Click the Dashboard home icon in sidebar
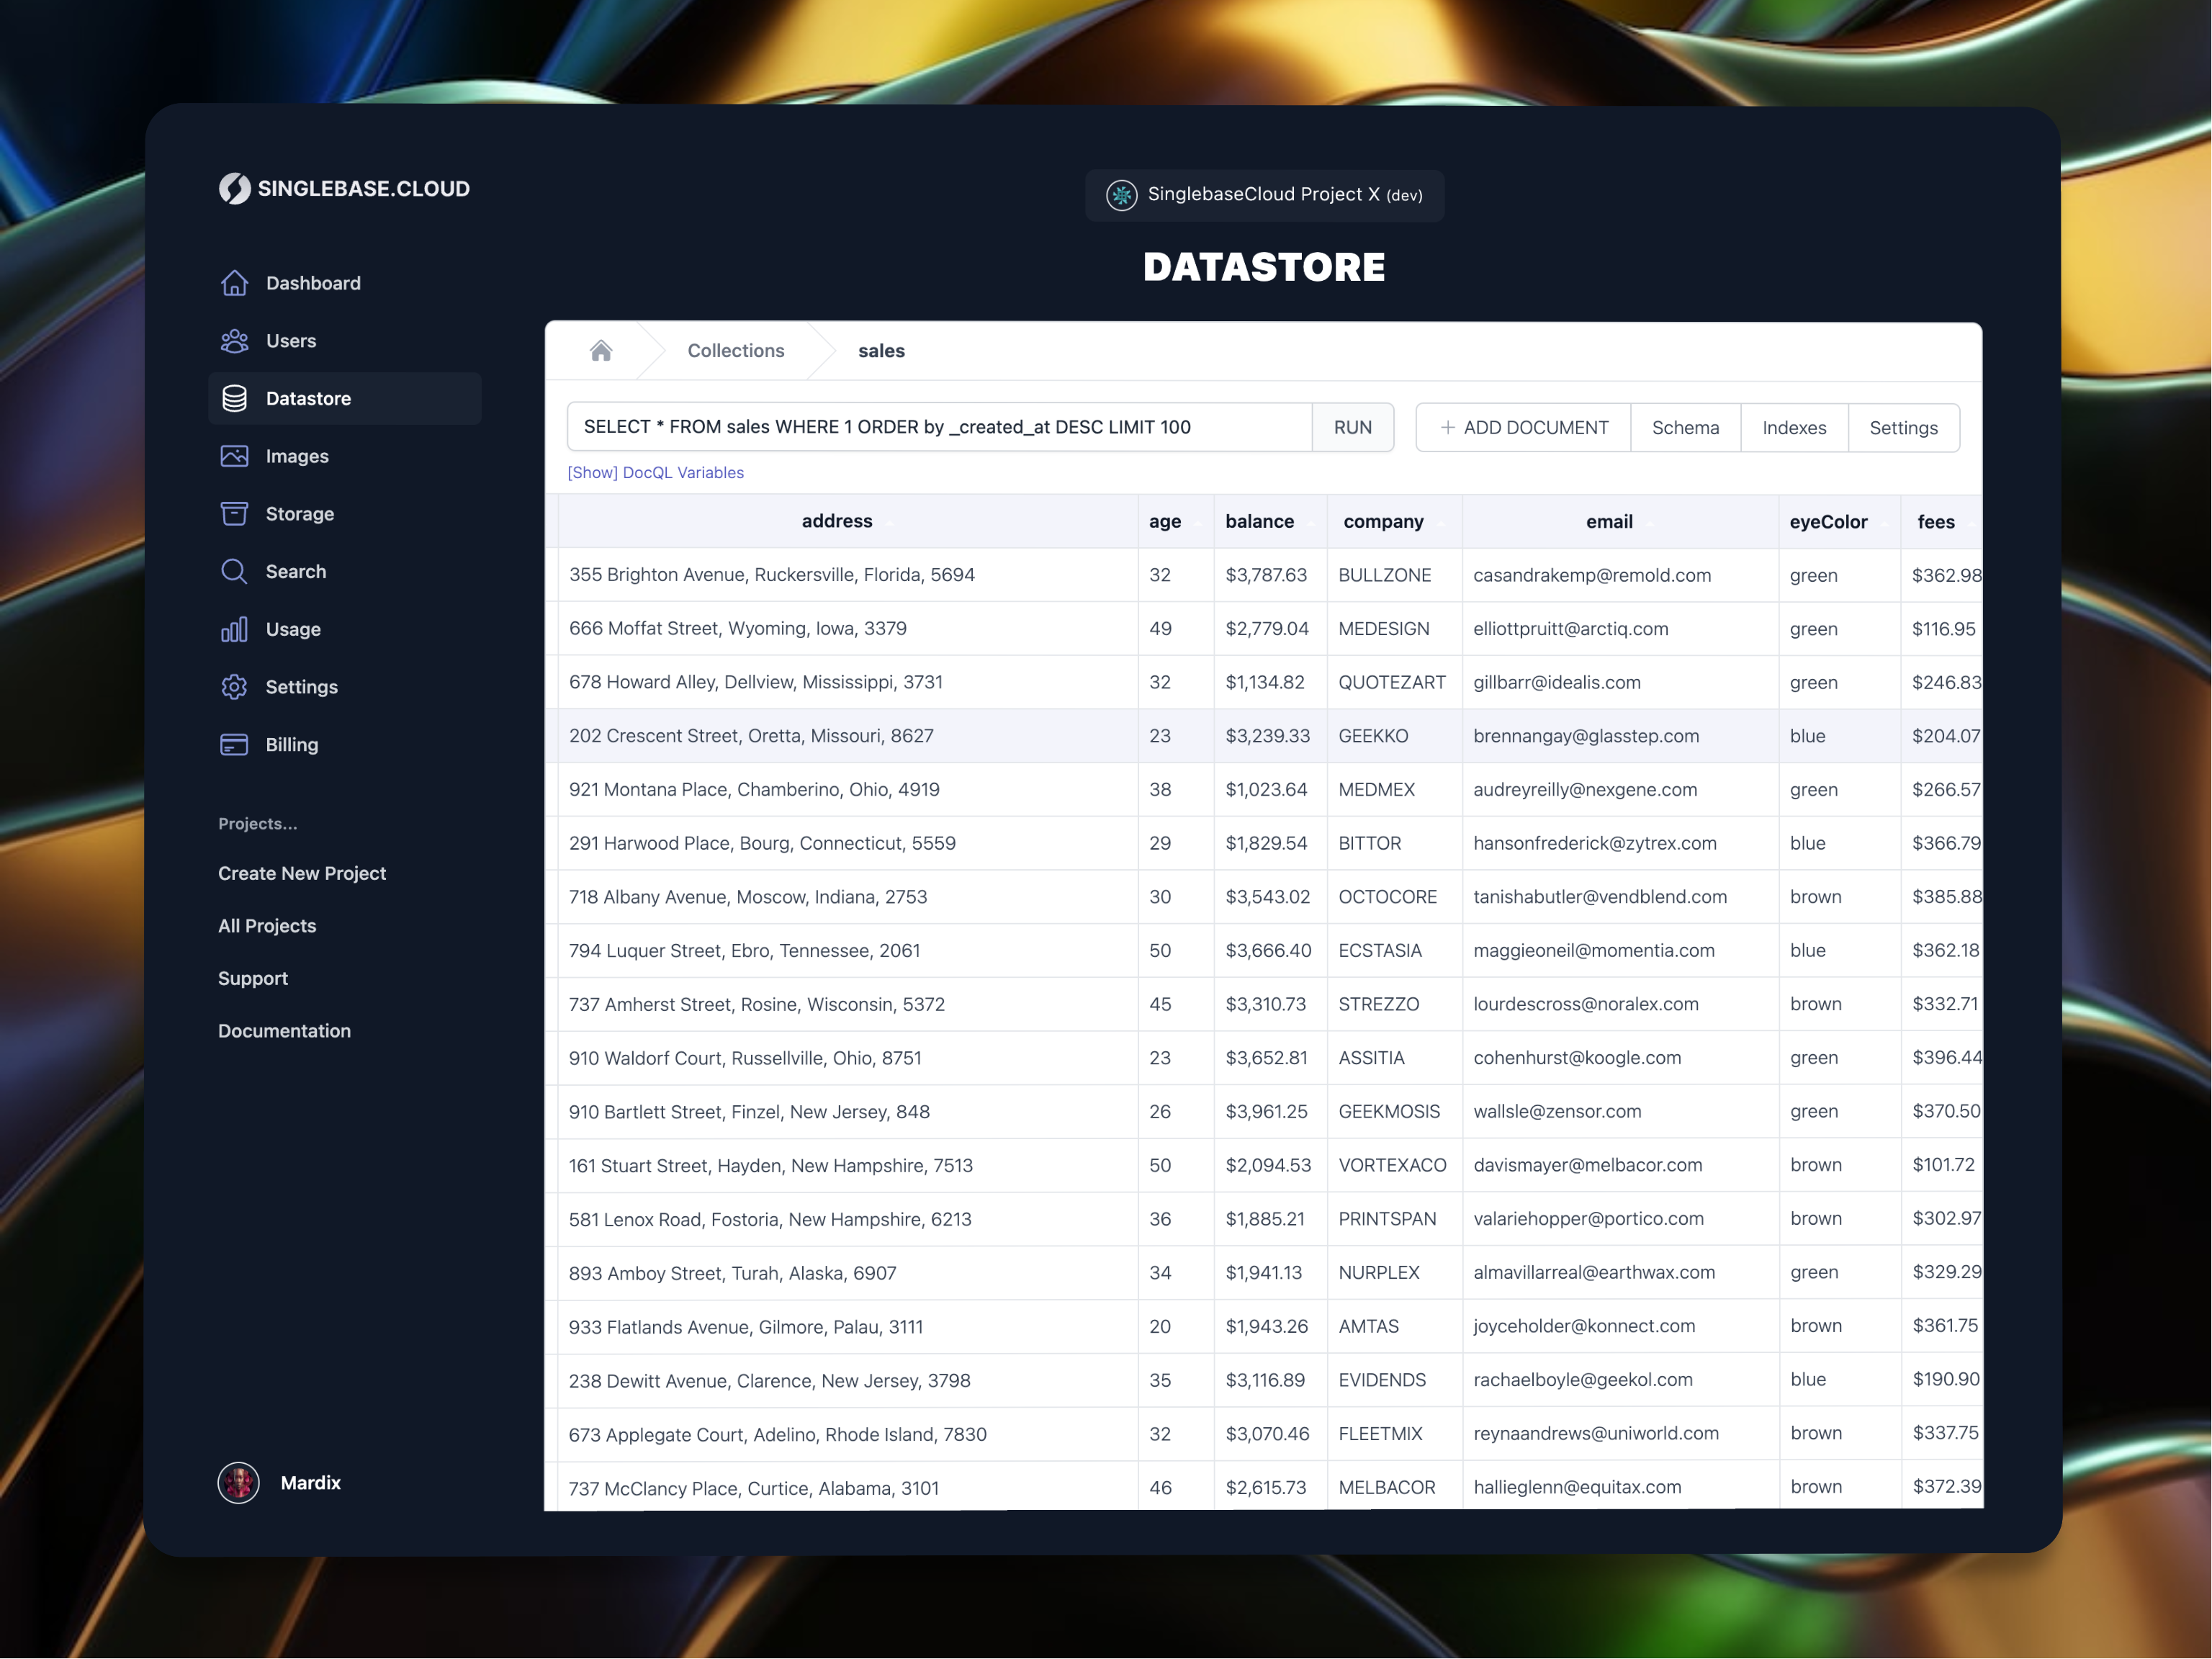 (234, 283)
